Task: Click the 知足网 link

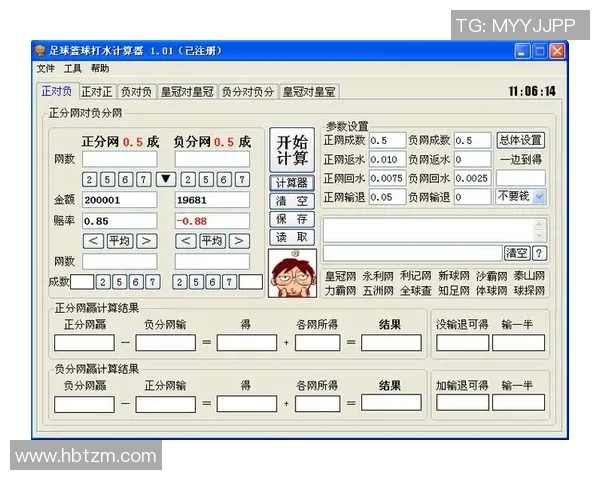Action: [453, 291]
